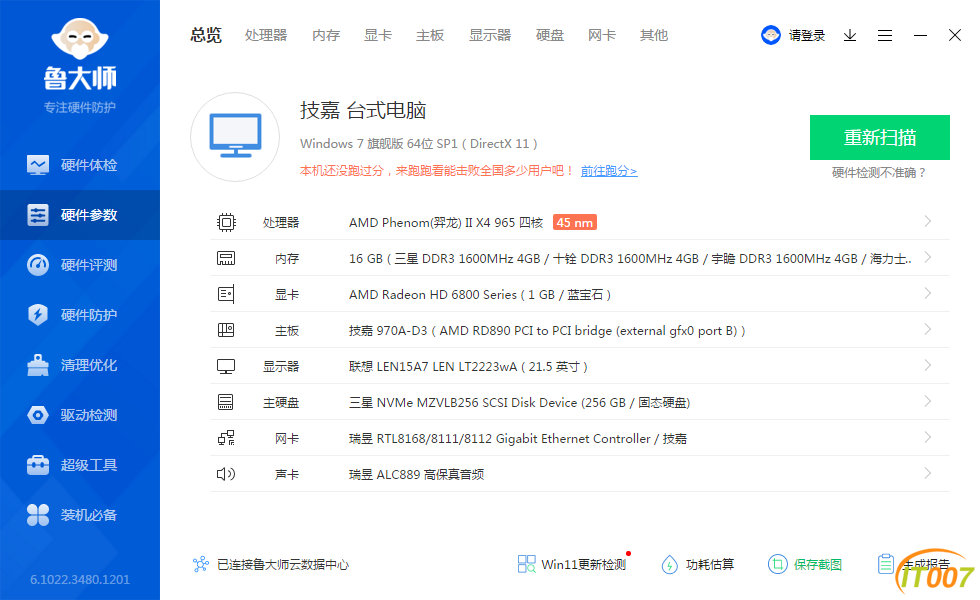
Task: Expand the 网卡 row chevron
Action: 928,437
